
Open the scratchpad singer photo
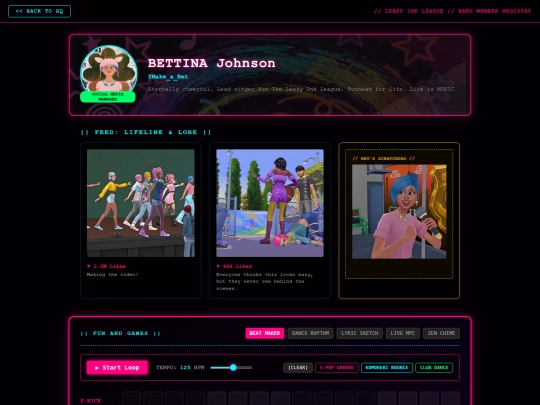399,211
